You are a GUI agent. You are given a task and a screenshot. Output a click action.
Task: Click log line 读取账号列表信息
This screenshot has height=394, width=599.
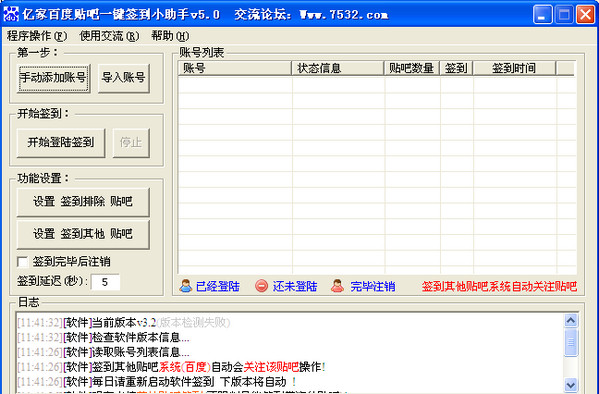103,352
